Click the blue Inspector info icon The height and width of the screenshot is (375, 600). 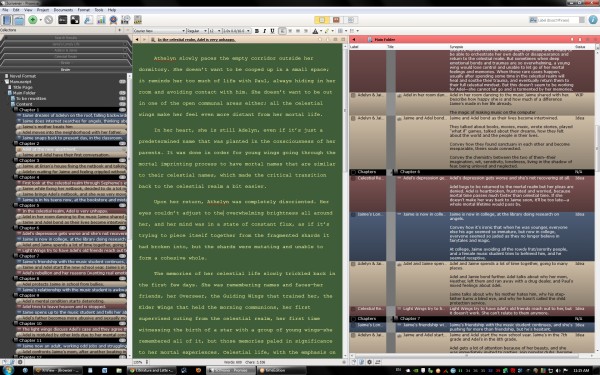593,20
